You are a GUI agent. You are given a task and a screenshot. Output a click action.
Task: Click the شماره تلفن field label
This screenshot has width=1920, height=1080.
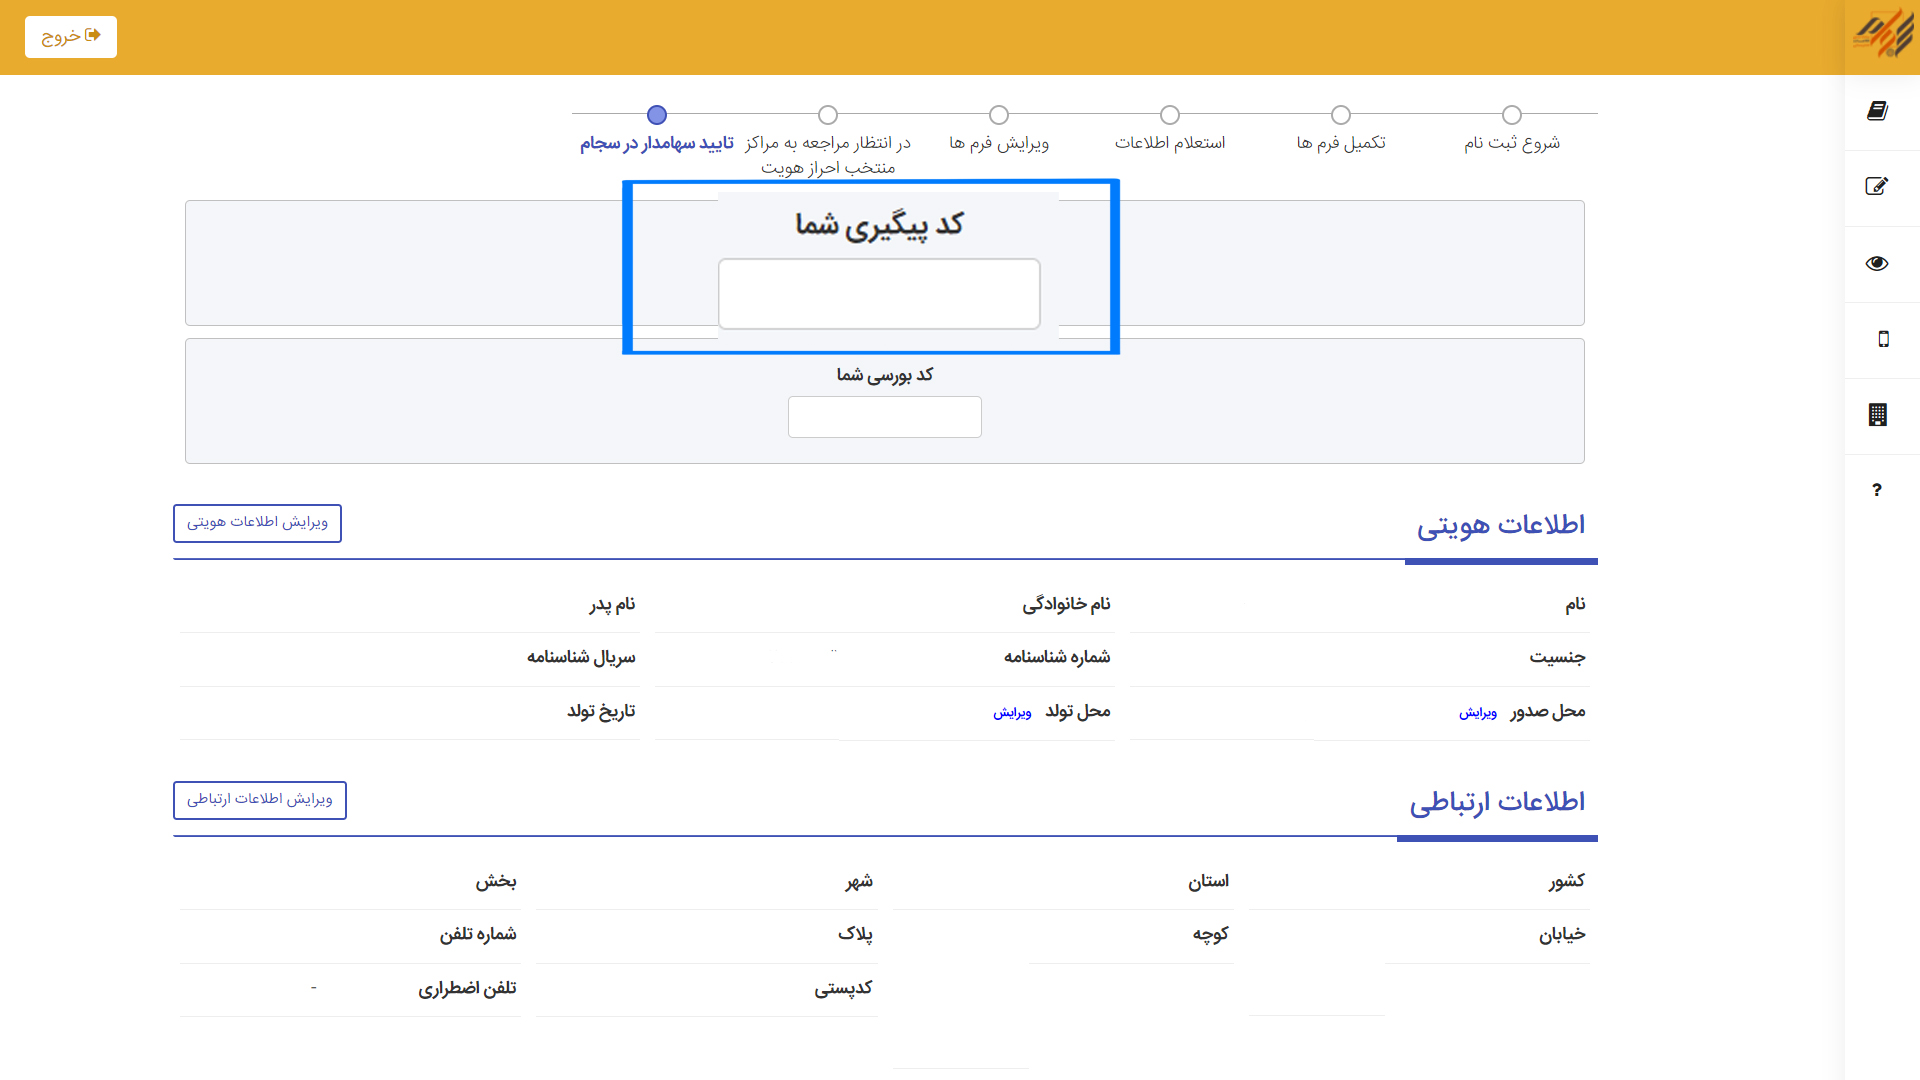point(478,935)
